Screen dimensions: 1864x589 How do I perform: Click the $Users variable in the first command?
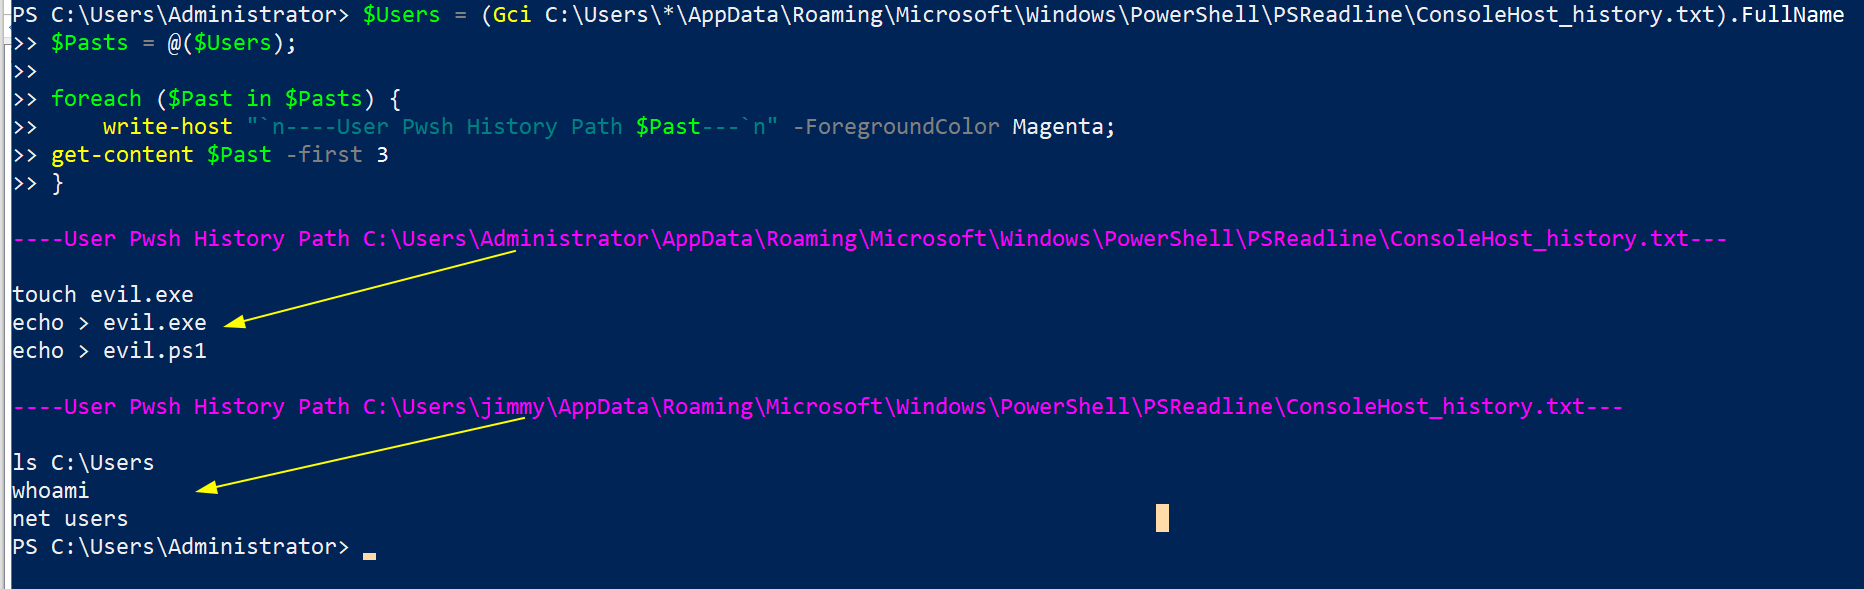click(401, 15)
